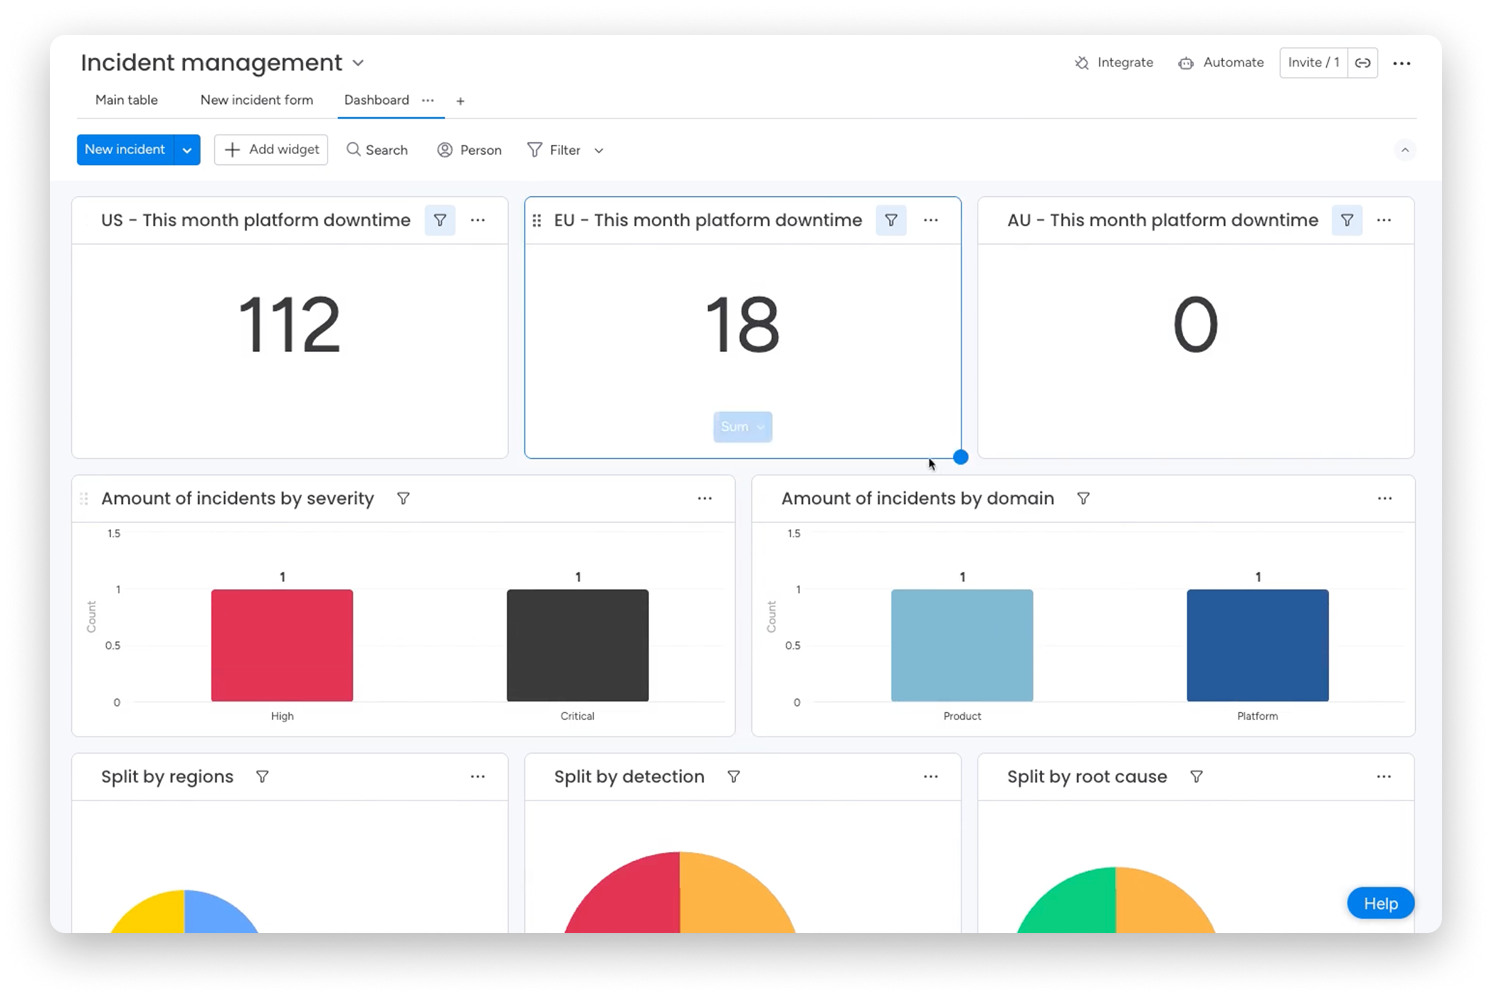Click the Split by regions title
The width and height of the screenshot is (1492, 998).
(x=167, y=777)
